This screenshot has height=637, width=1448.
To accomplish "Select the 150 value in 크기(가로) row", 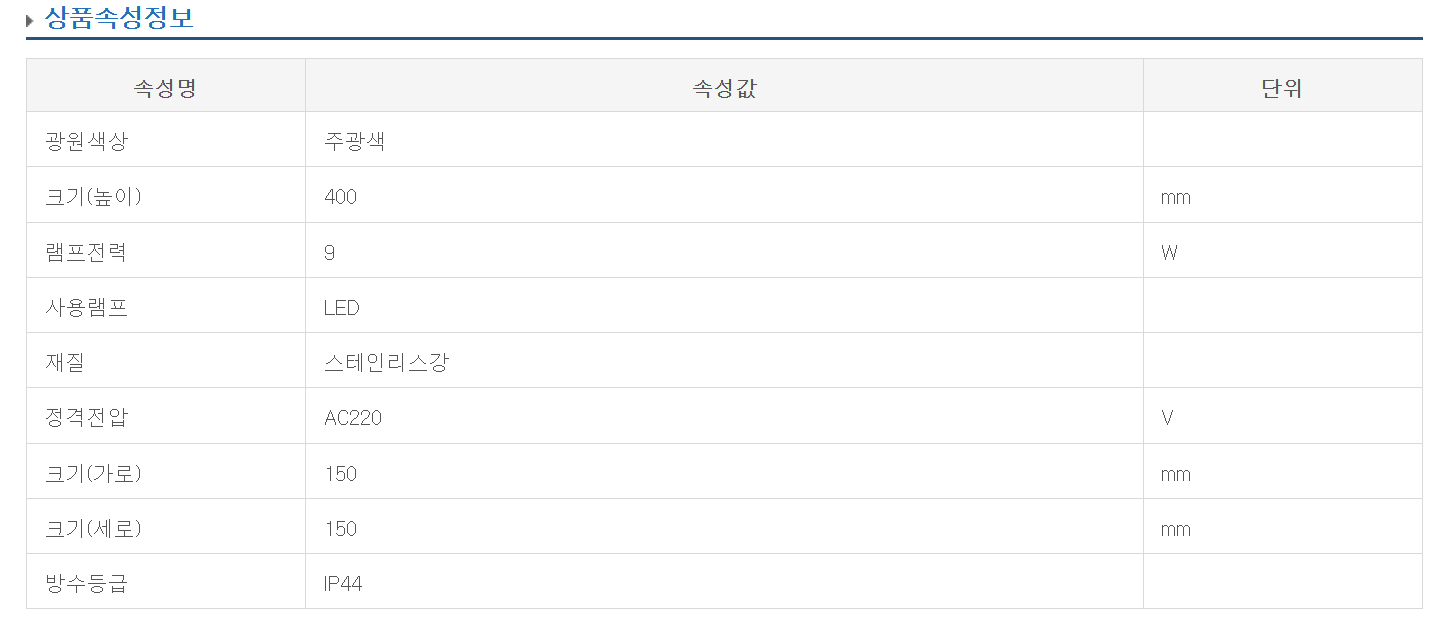I will 341,473.
